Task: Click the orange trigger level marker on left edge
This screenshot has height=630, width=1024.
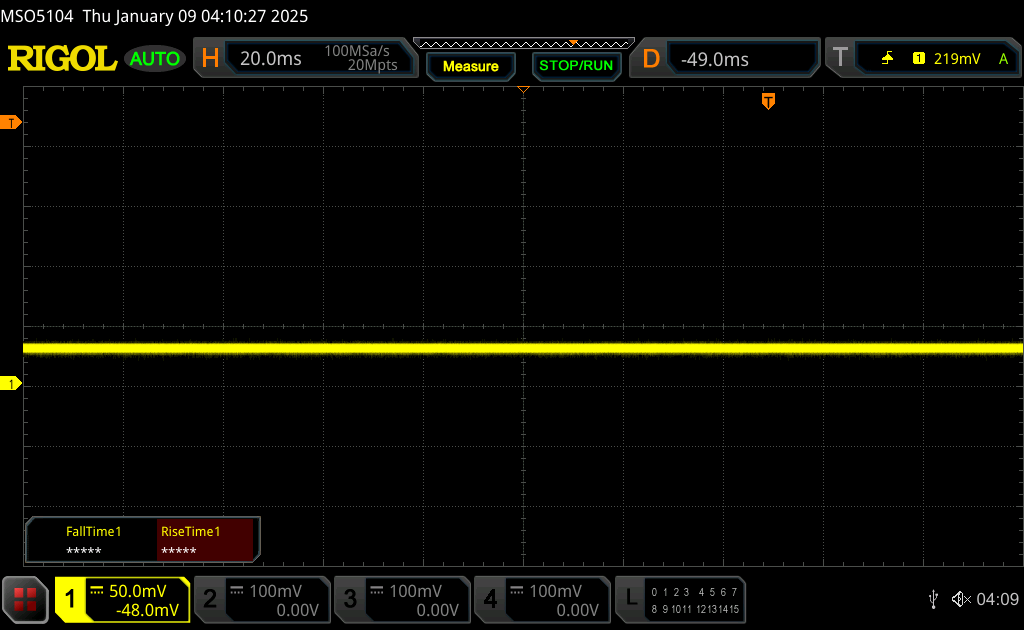Action: (12, 122)
